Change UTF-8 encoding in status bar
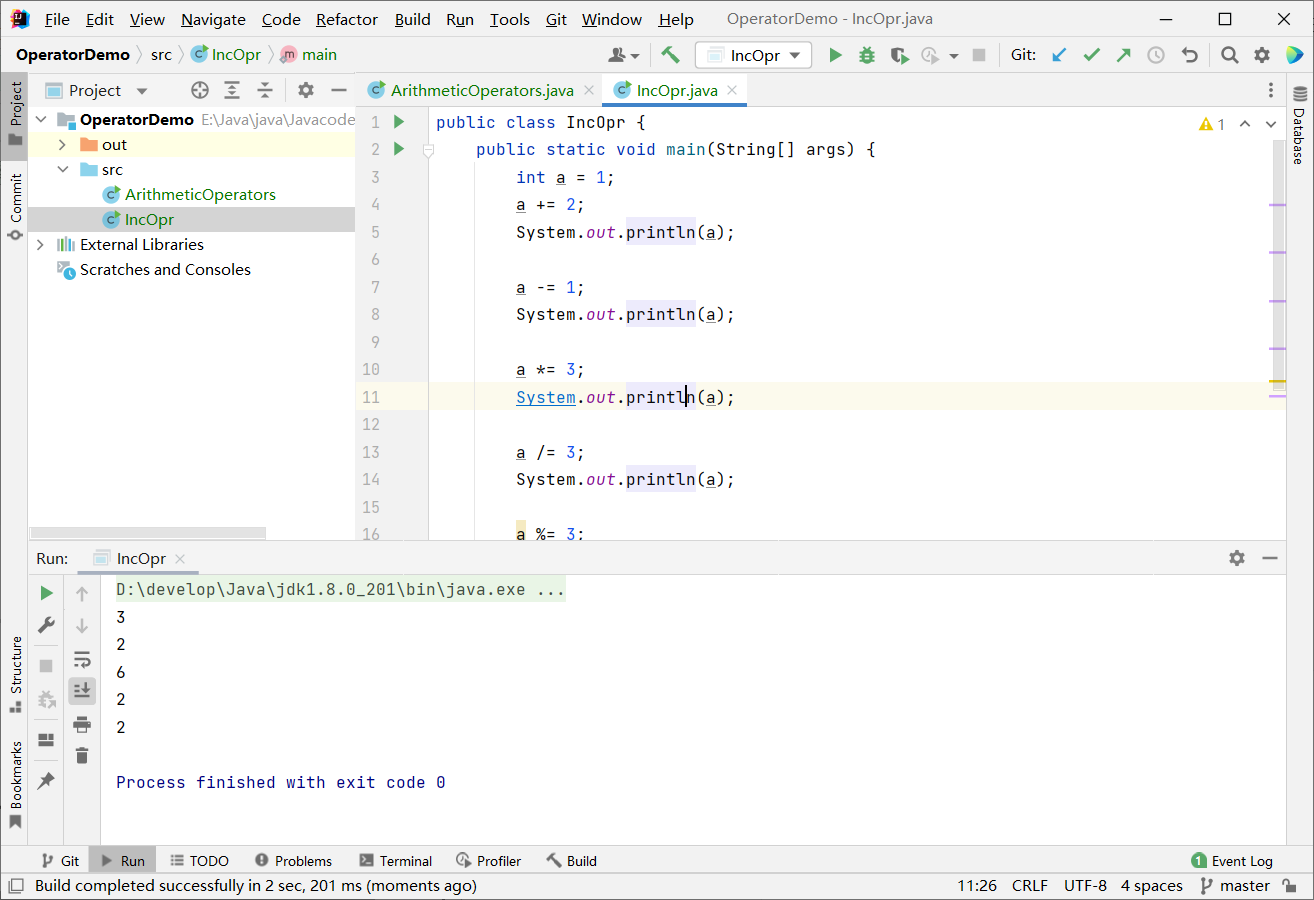This screenshot has width=1314, height=900. [1085, 886]
